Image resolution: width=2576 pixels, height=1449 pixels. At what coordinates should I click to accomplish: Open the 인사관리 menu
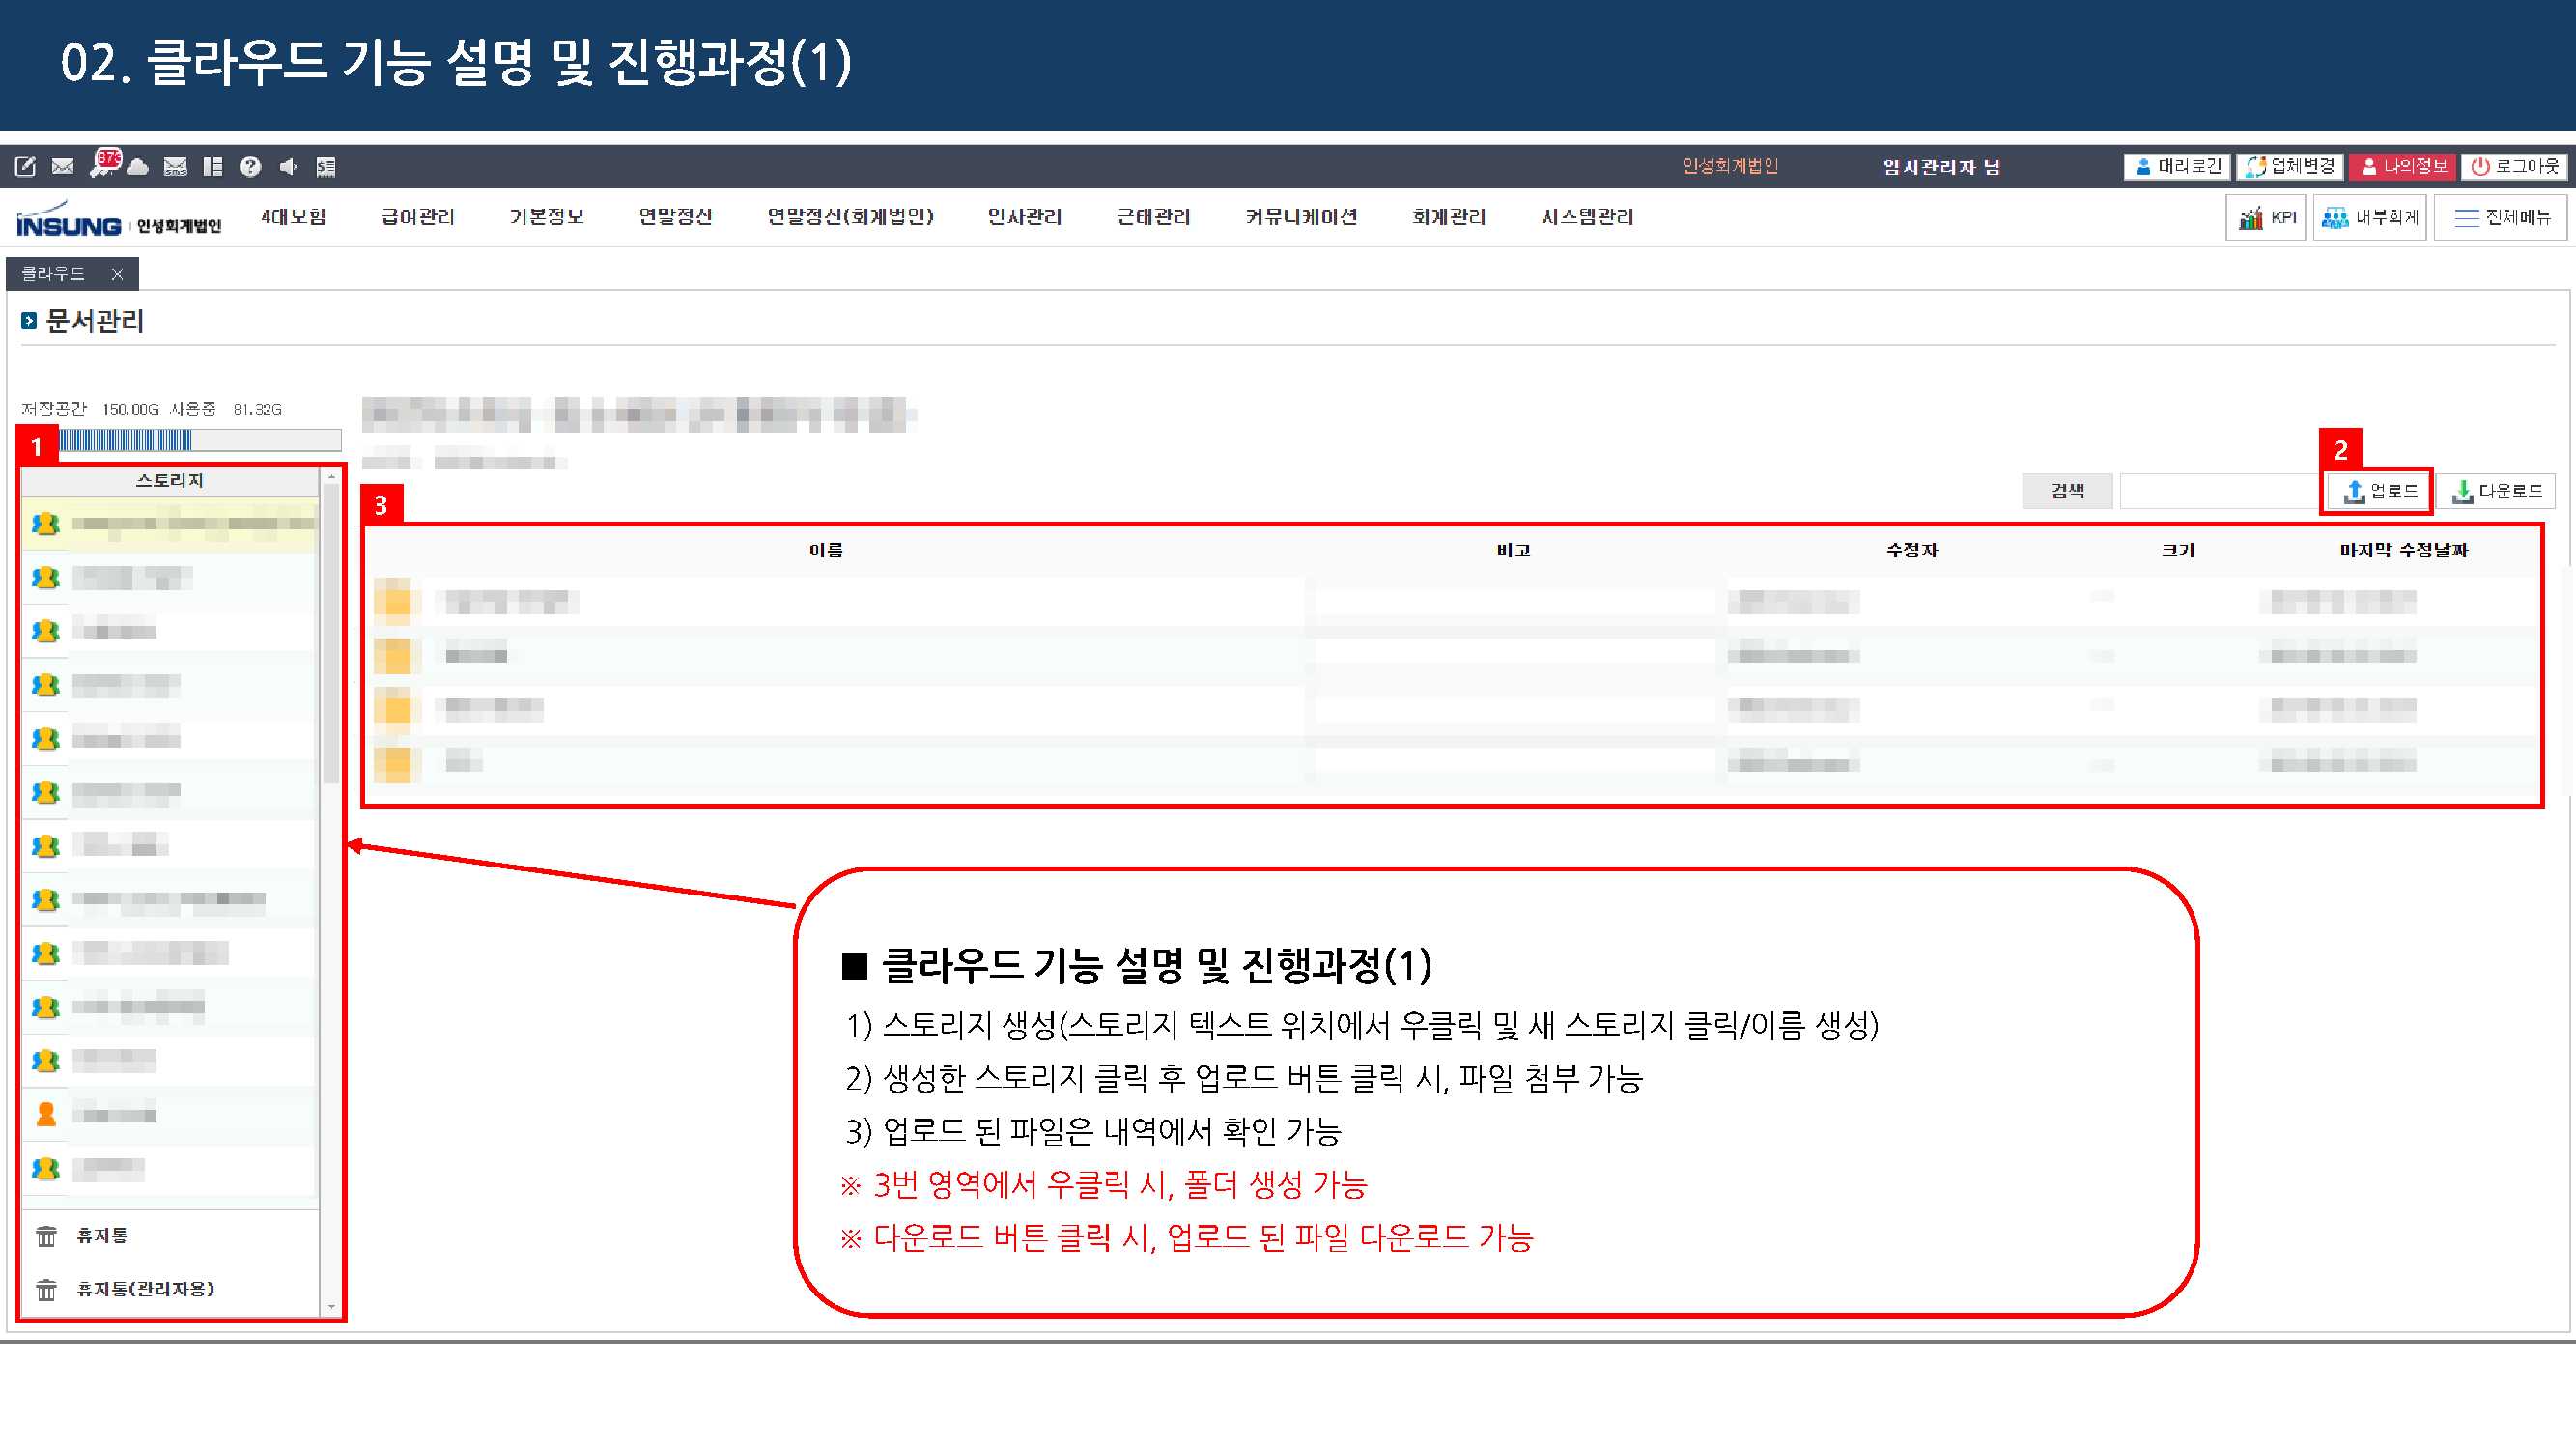(x=1024, y=216)
